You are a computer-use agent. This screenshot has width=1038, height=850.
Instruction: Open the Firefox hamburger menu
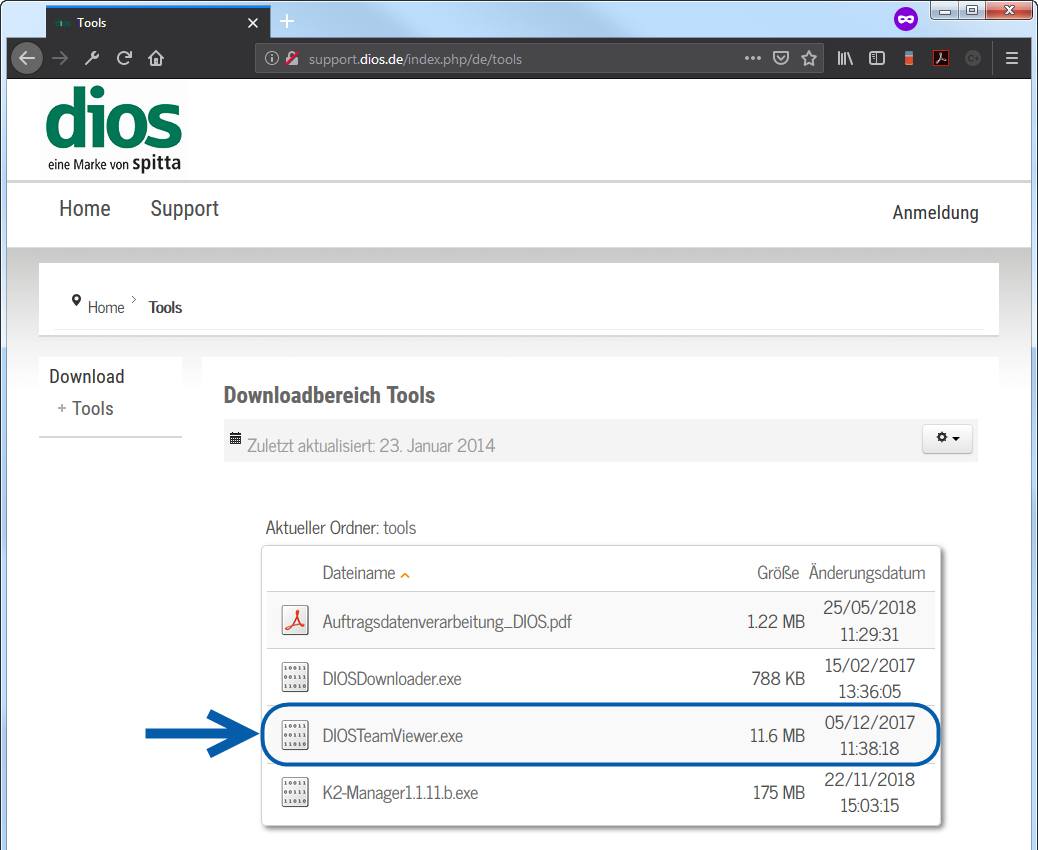(x=1012, y=59)
